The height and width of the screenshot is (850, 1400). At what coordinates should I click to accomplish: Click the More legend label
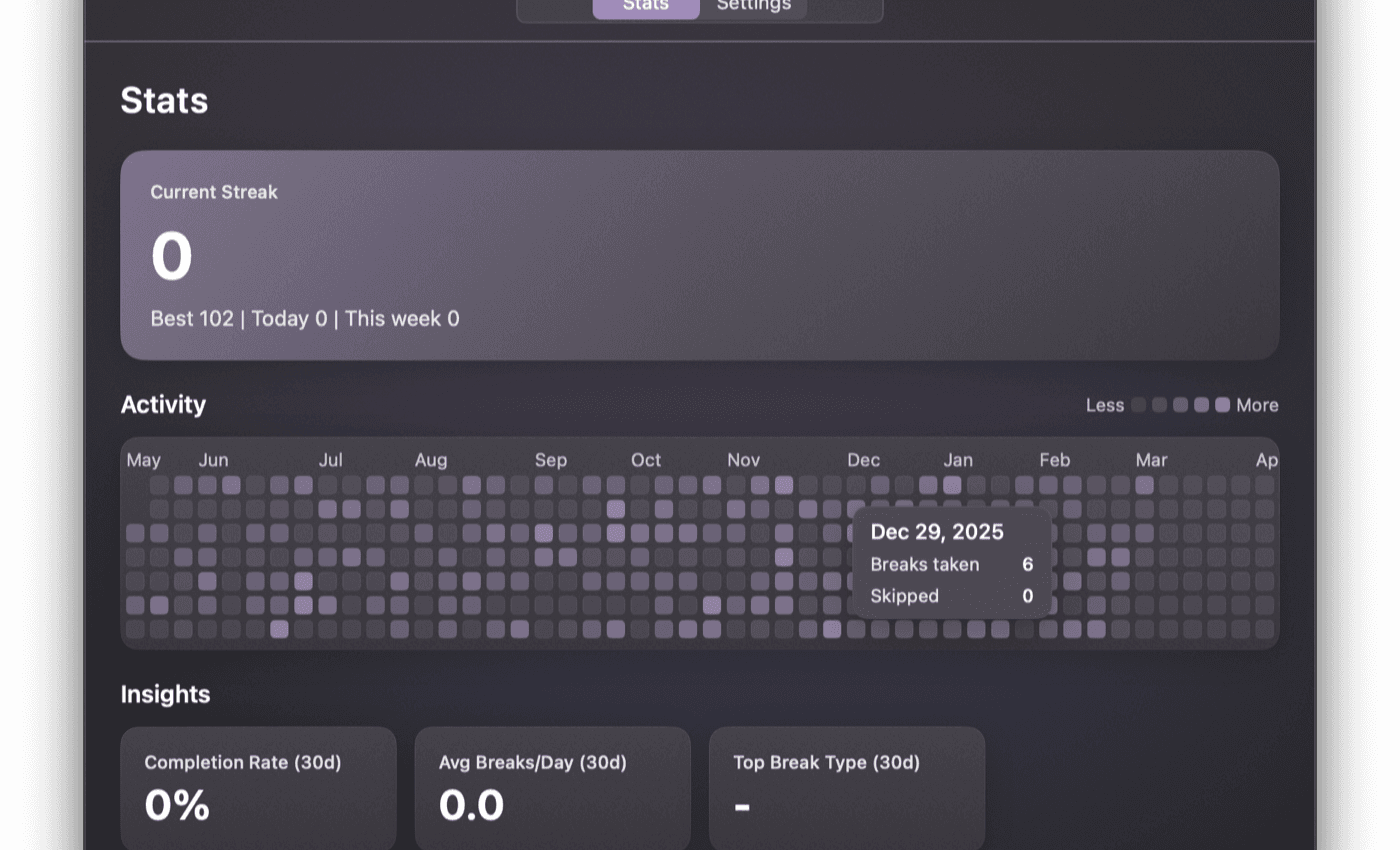click(x=1257, y=405)
